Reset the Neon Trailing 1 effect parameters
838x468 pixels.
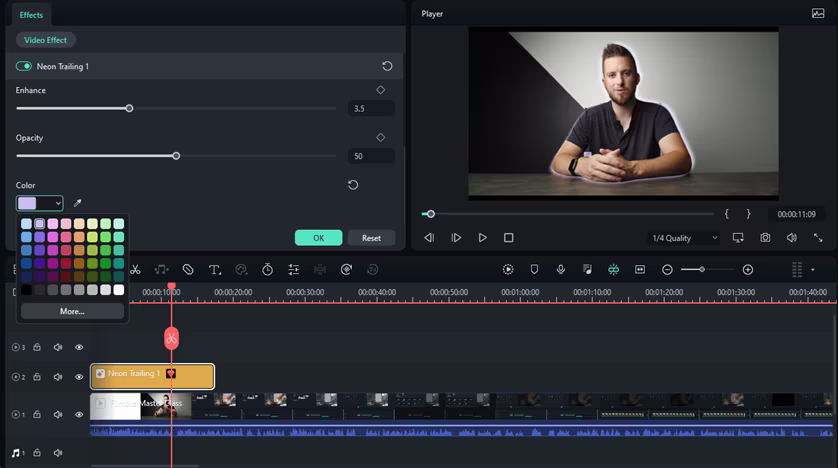click(x=387, y=66)
